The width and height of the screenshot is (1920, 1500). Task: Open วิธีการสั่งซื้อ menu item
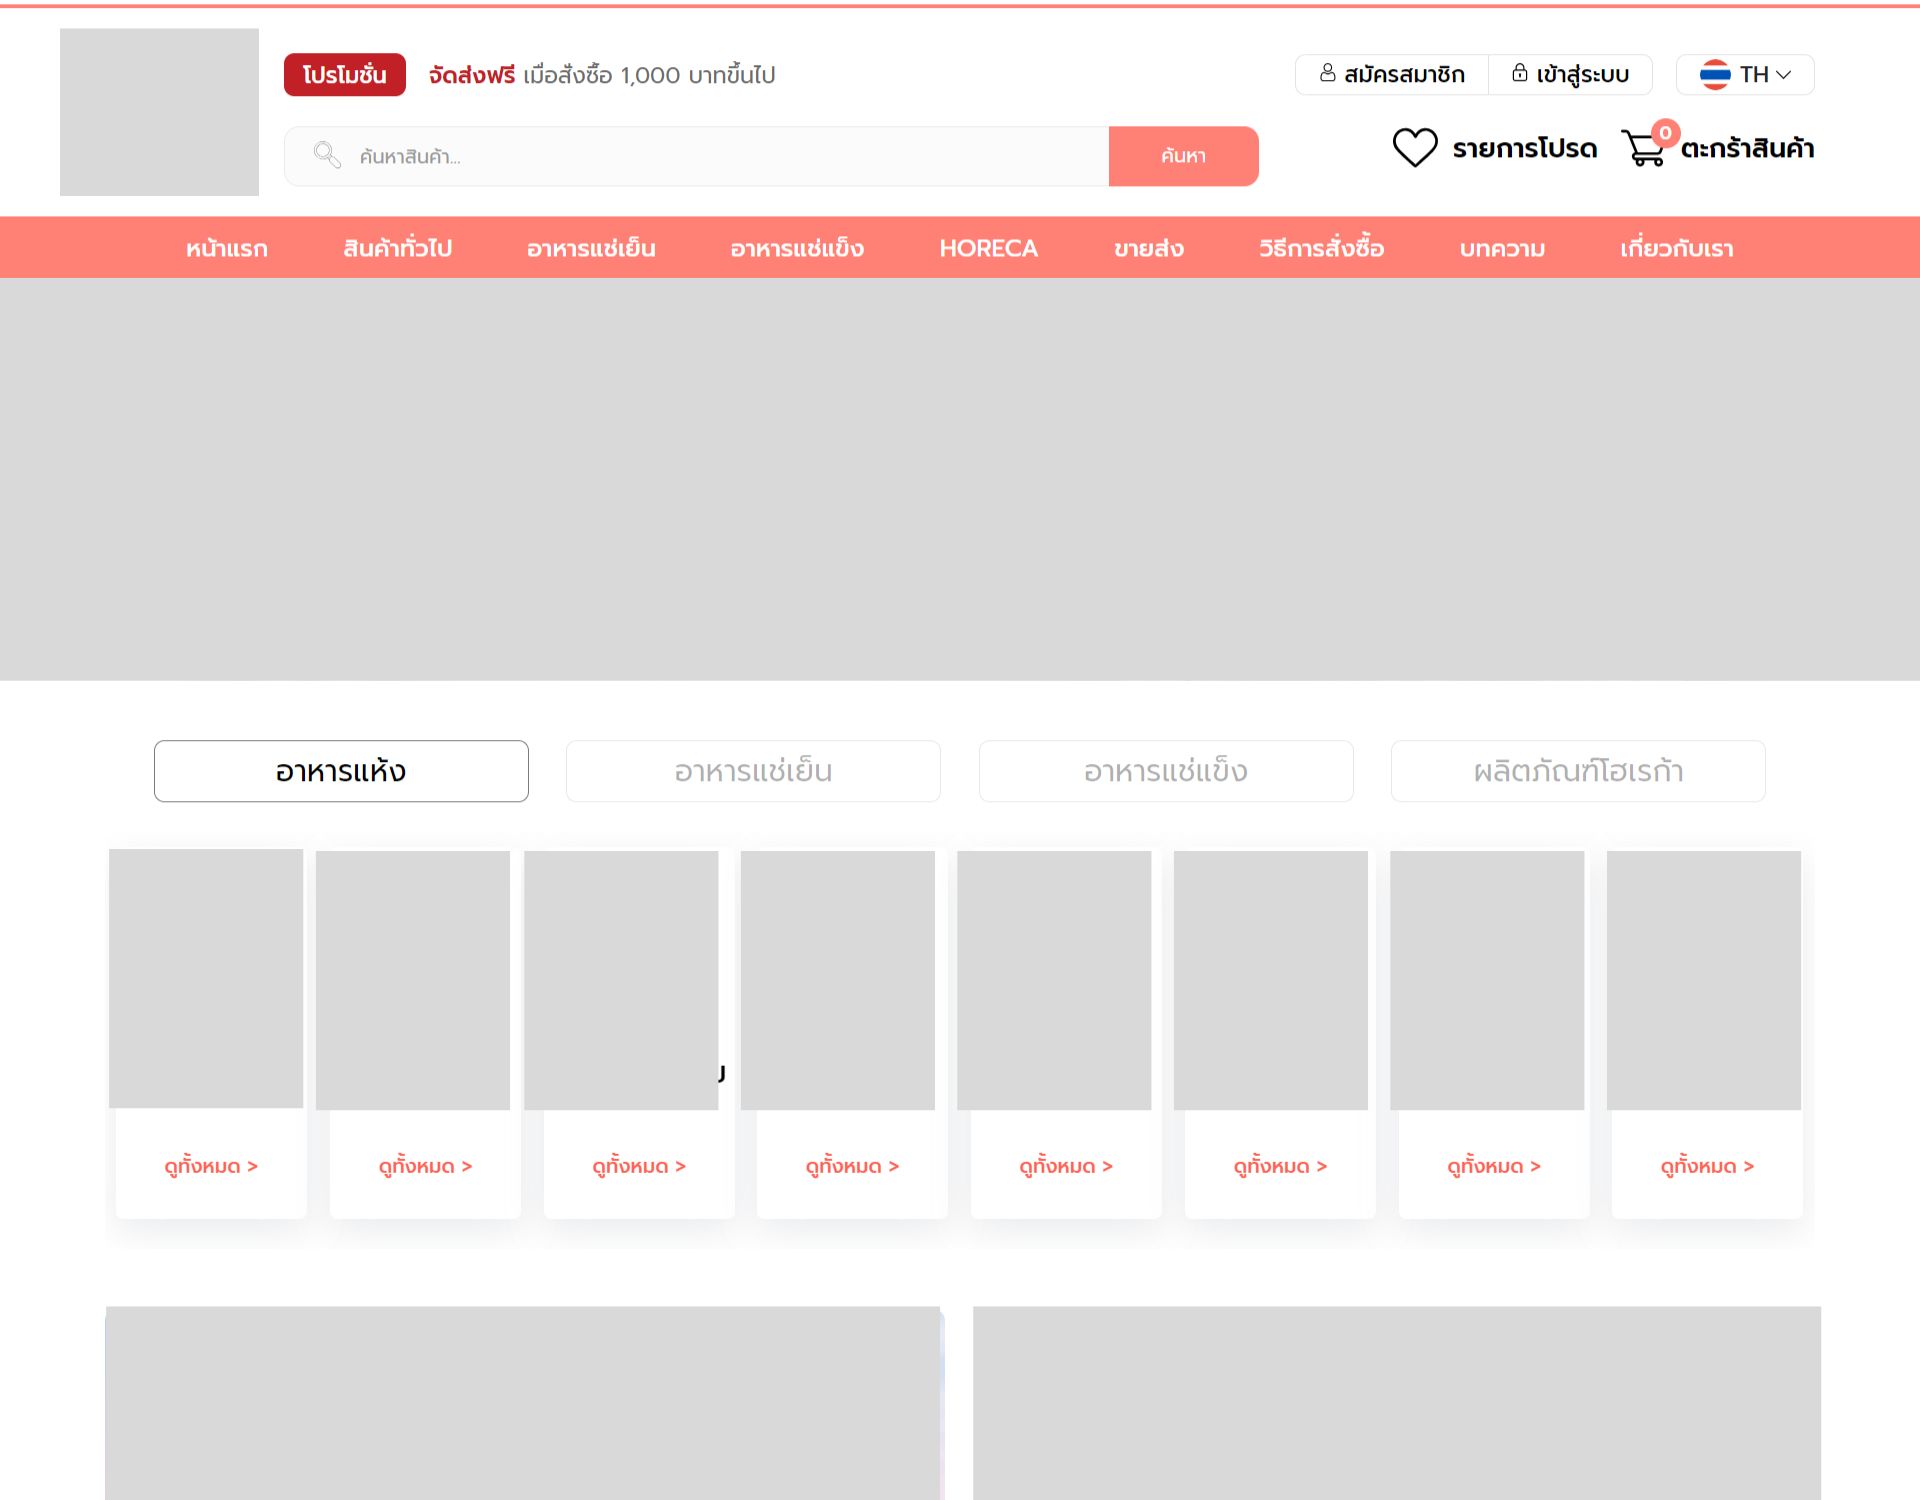[1321, 248]
